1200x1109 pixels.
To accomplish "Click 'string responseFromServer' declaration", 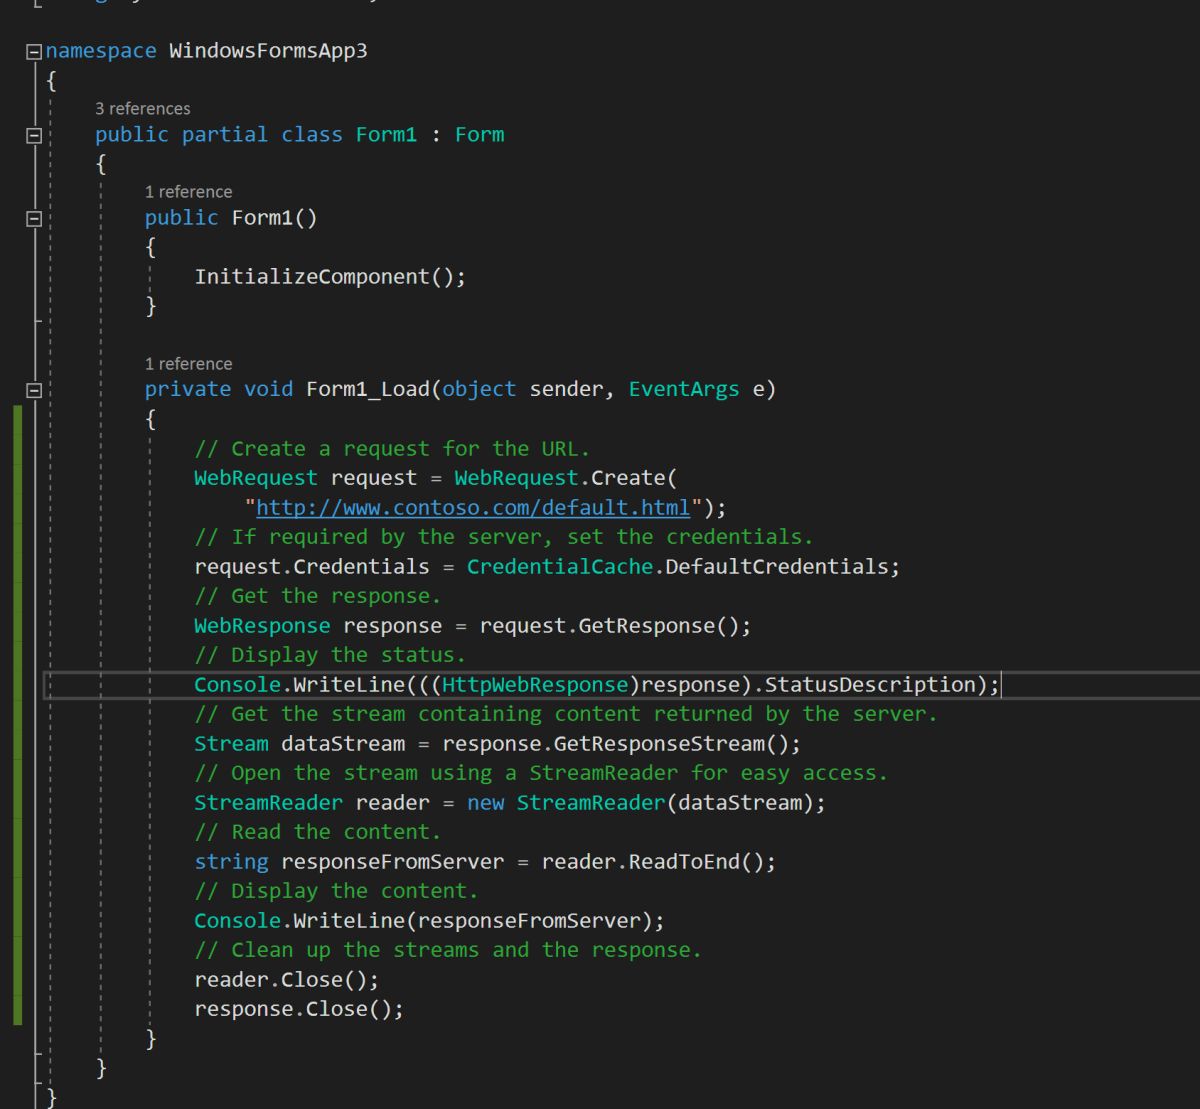I will [x=349, y=862].
